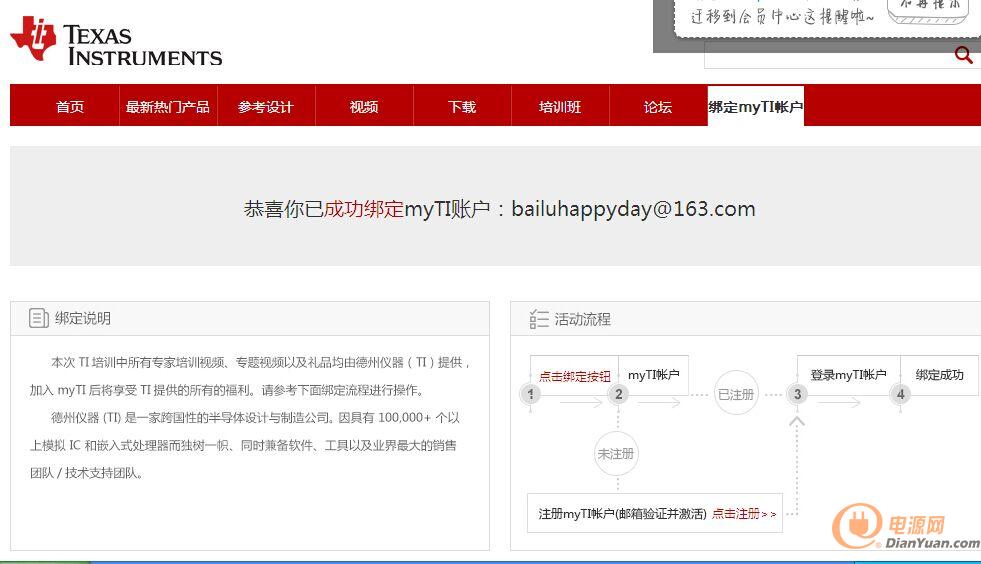Open the 培训班 menu item
981x564 pixels.
point(560,106)
